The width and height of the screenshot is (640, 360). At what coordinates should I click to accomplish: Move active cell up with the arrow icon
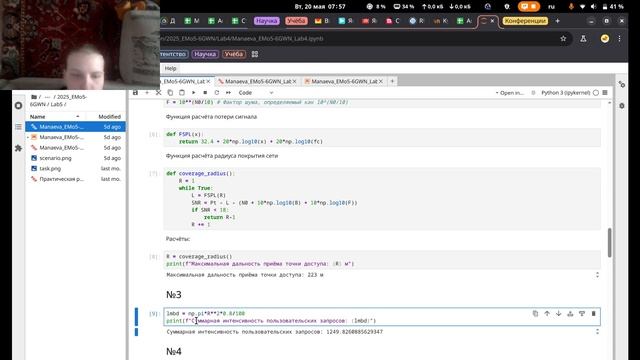pyautogui.click(x=547, y=313)
